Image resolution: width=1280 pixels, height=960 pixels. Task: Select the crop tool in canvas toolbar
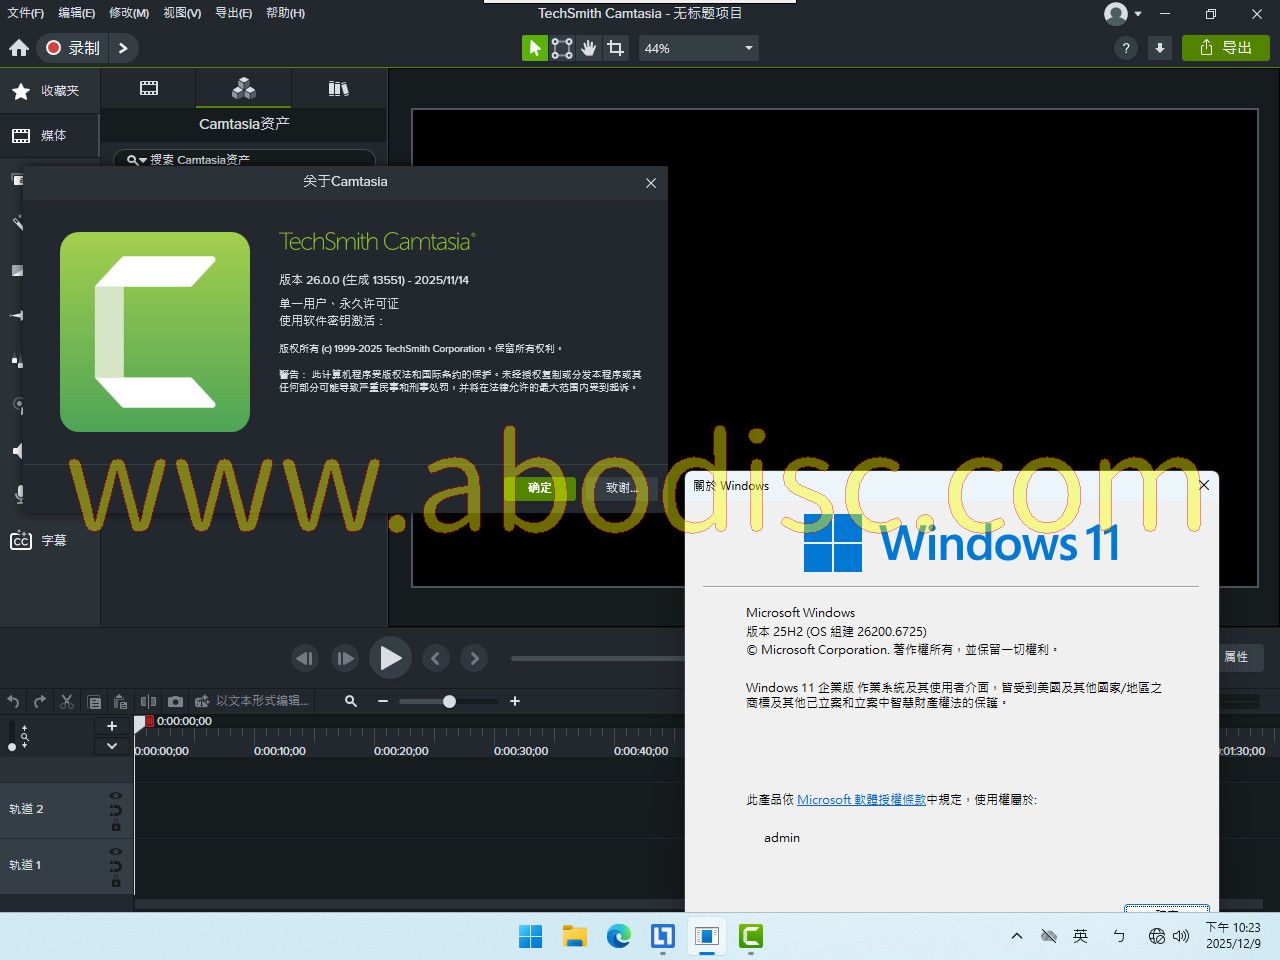pos(616,48)
